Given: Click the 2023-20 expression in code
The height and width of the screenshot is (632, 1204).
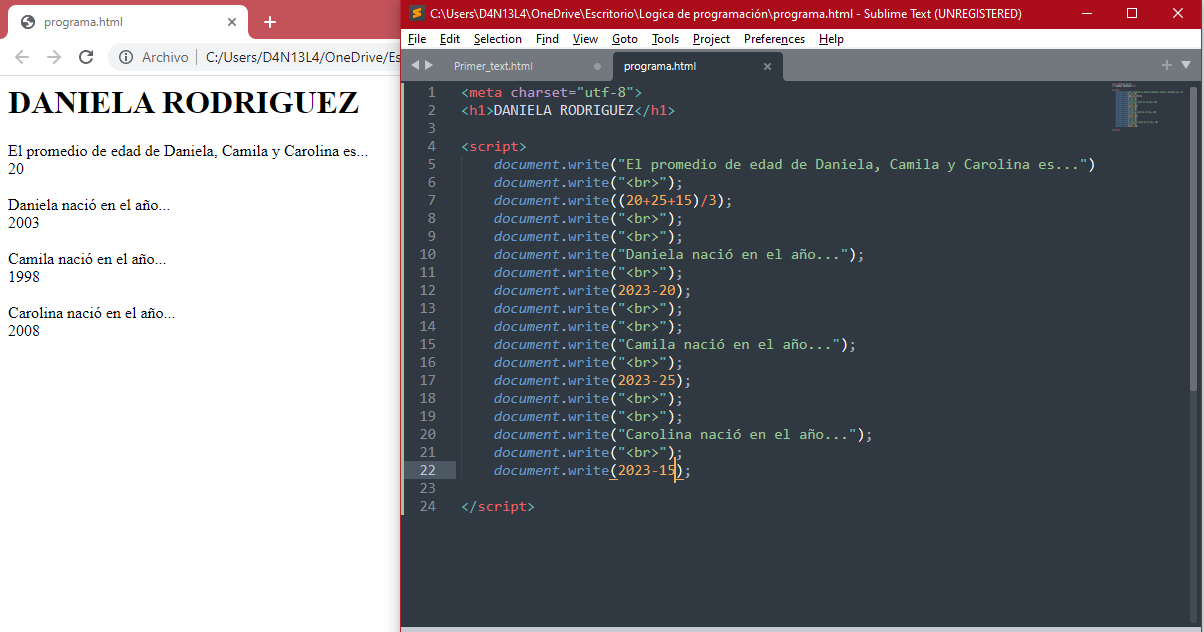Looking at the screenshot, I should point(648,290).
